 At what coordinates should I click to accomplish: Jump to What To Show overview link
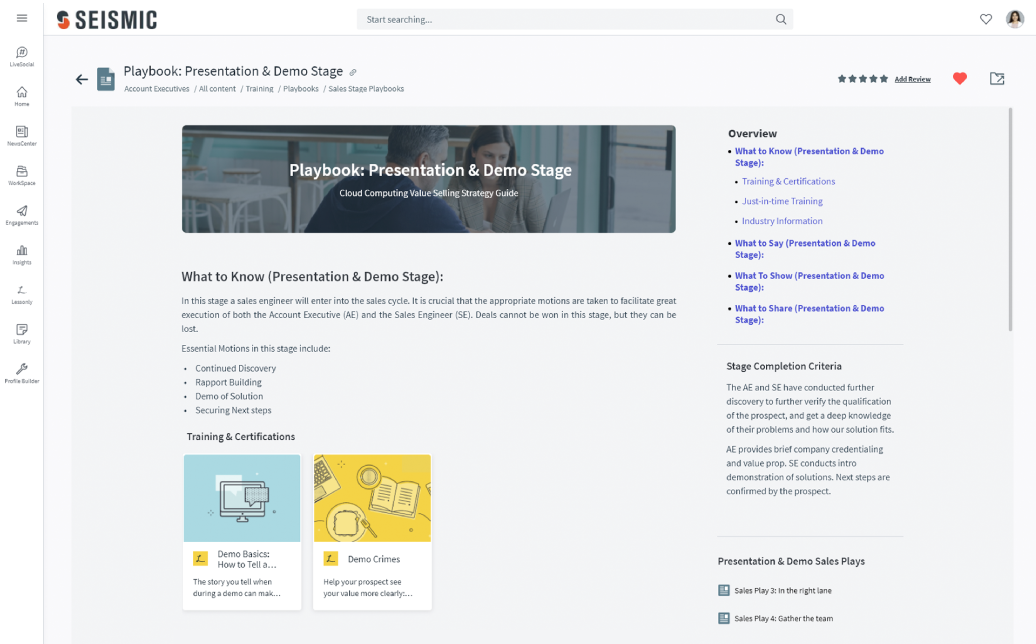tap(809, 281)
